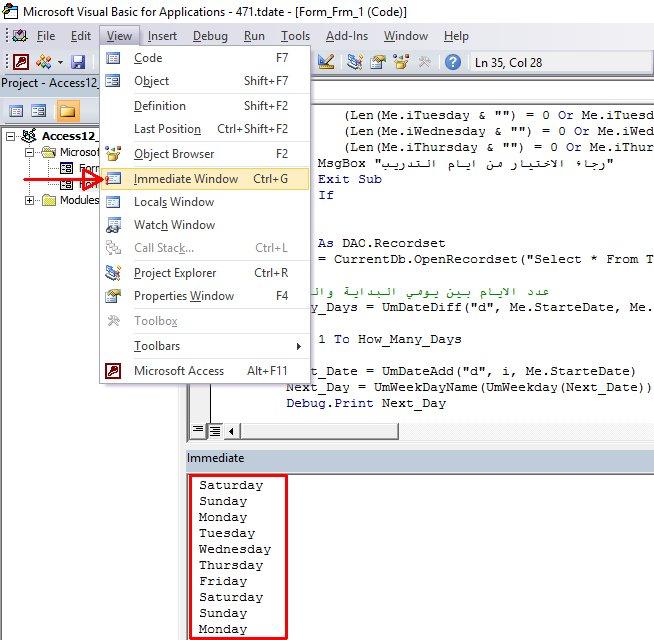This screenshot has width=654, height=640.
Task: Click the Ln 35, Col 28 position box
Action: tap(561, 63)
